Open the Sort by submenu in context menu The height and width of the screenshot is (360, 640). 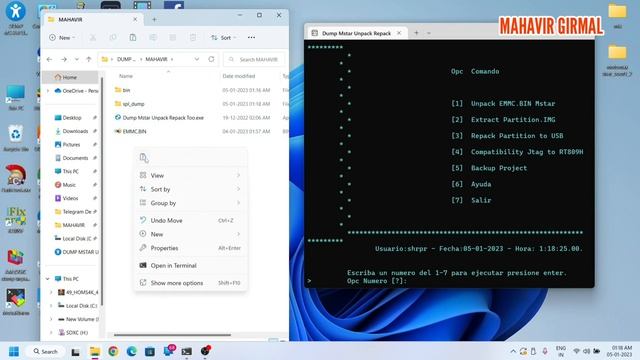[x=190, y=189]
